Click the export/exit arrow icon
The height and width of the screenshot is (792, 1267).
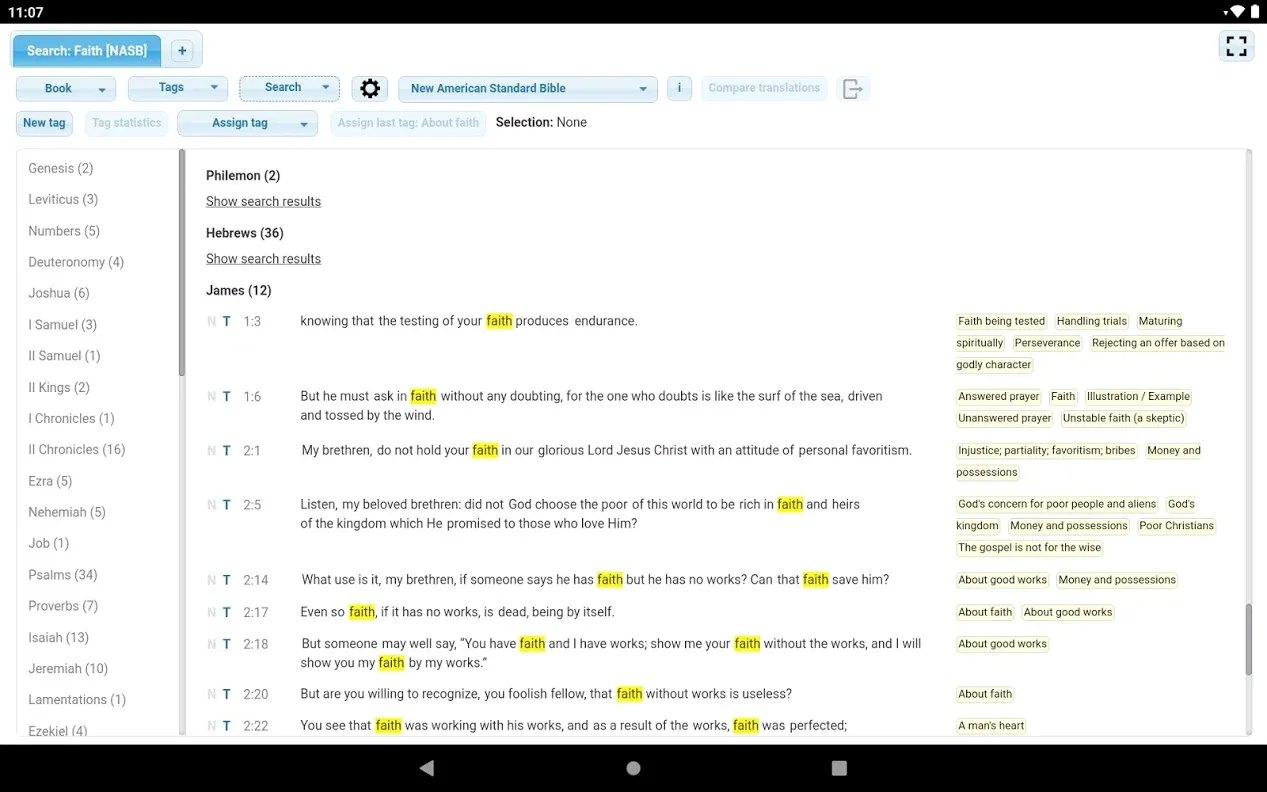pos(852,88)
